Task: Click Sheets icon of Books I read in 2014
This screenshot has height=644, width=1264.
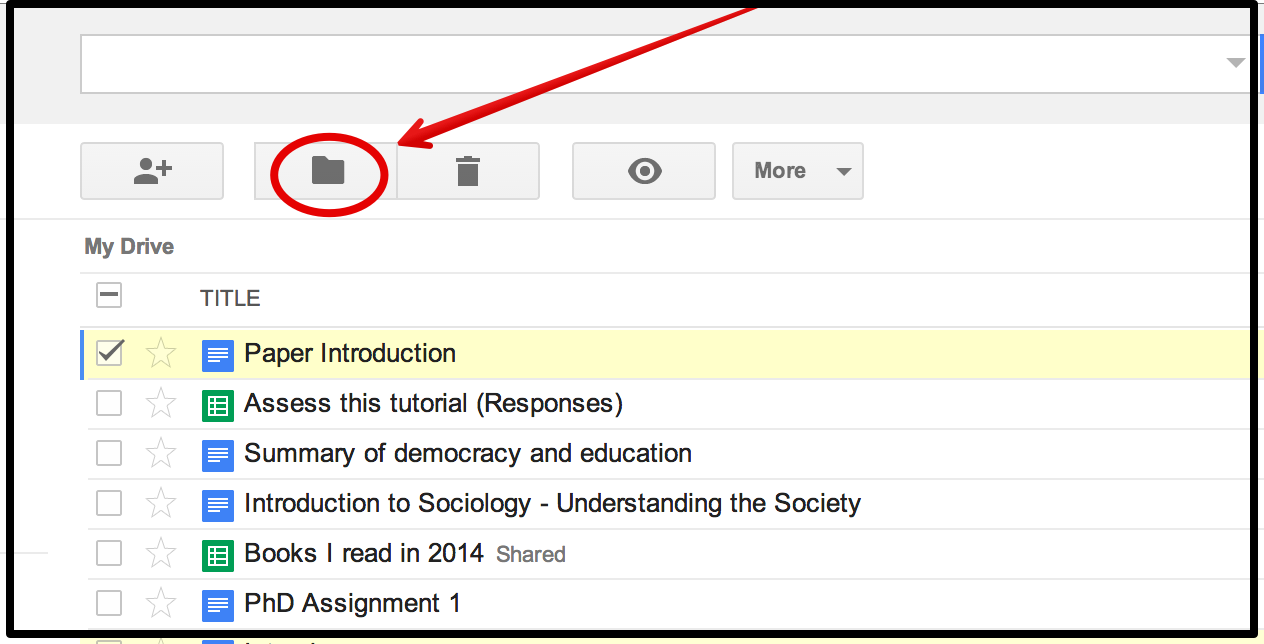Action: (218, 555)
